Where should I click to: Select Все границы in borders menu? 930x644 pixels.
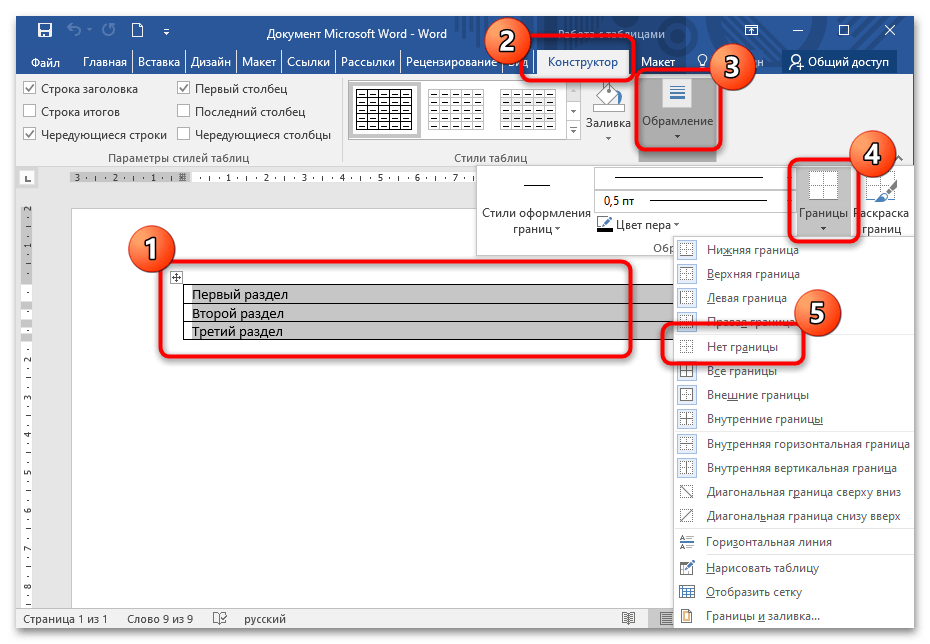point(794,371)
